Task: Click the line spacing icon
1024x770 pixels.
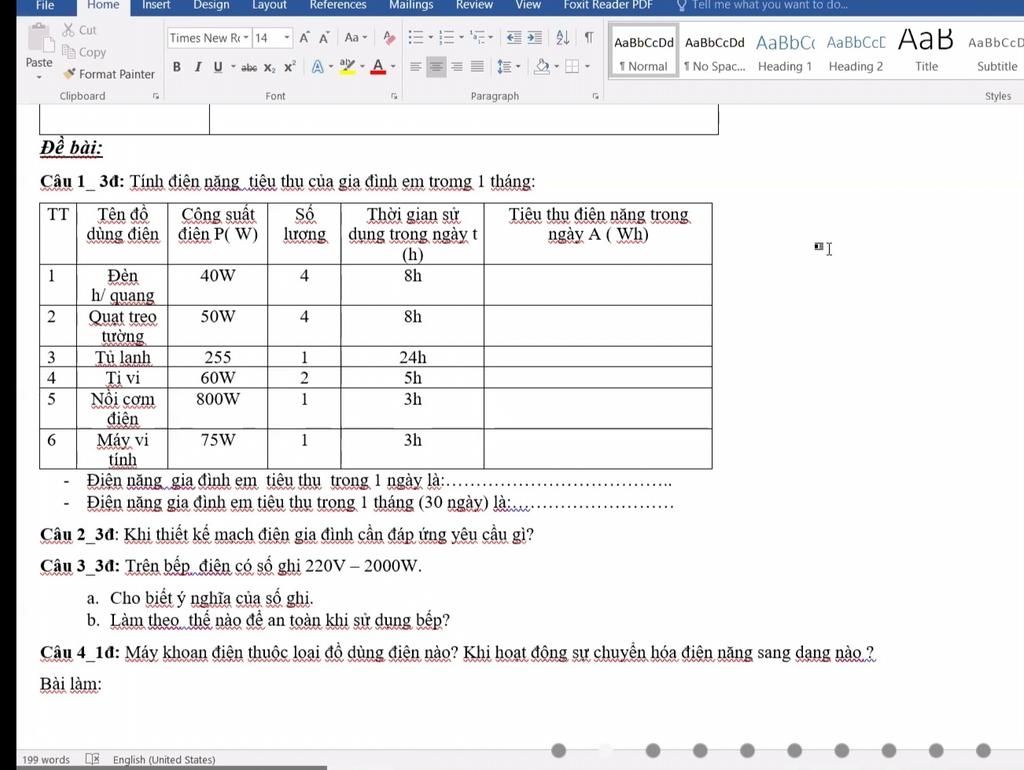Action: (x=504, y=67)
